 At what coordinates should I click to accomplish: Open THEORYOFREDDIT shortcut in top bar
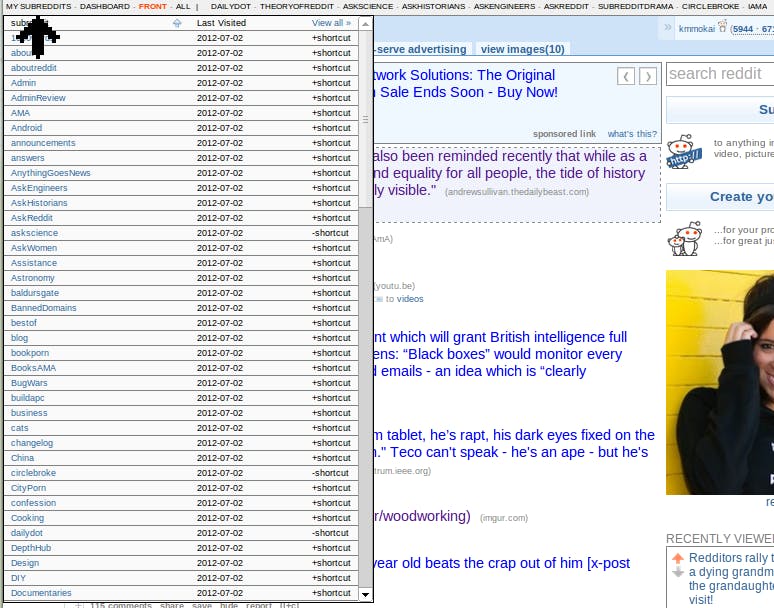point(297,6)
